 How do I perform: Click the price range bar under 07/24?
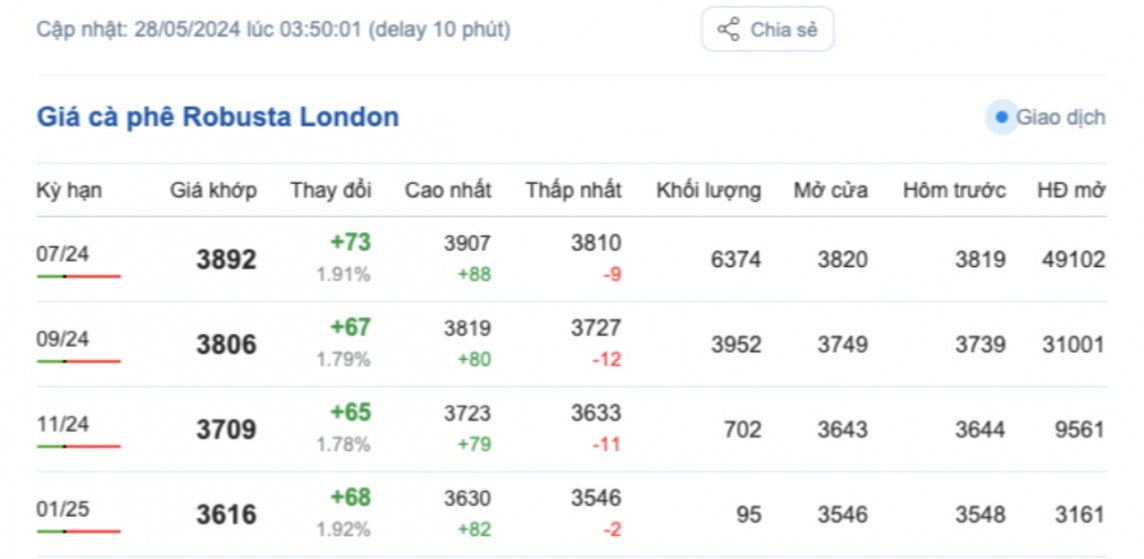pos(79,275)
